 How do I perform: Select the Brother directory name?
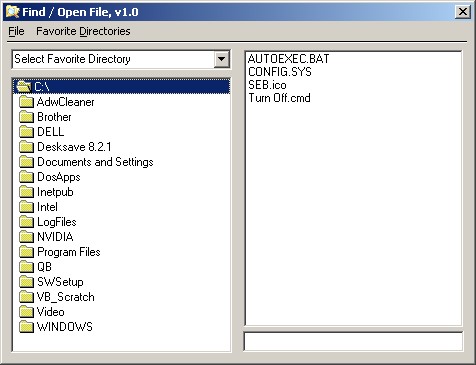pos(54,117)
